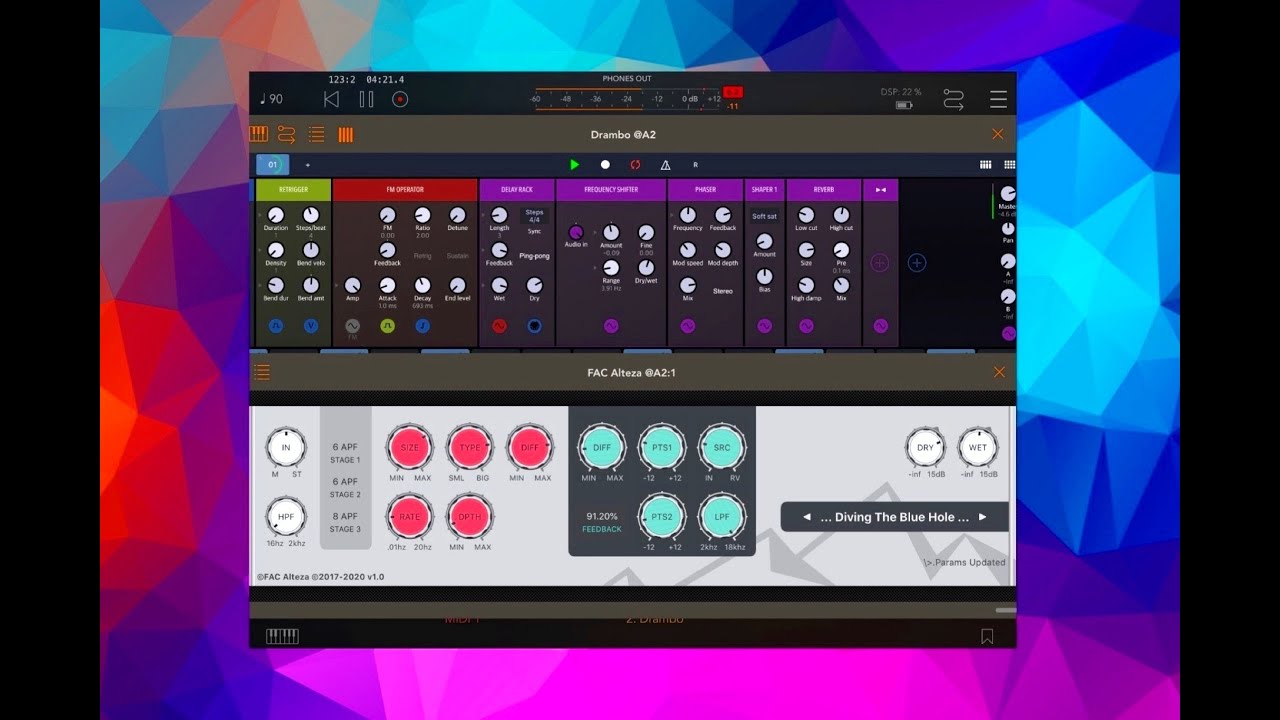Rewind transport to the start
The width and height of the screenshot is (1280, 720).
[331, 99]
